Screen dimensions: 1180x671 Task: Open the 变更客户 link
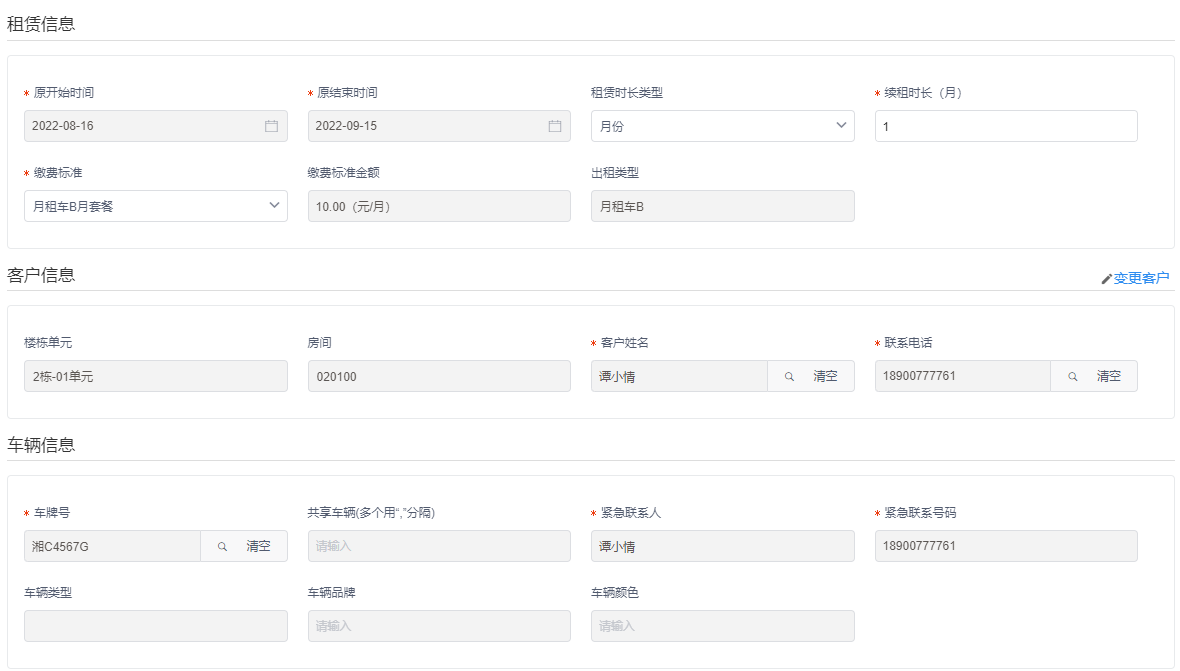(x=1141, y=278)
